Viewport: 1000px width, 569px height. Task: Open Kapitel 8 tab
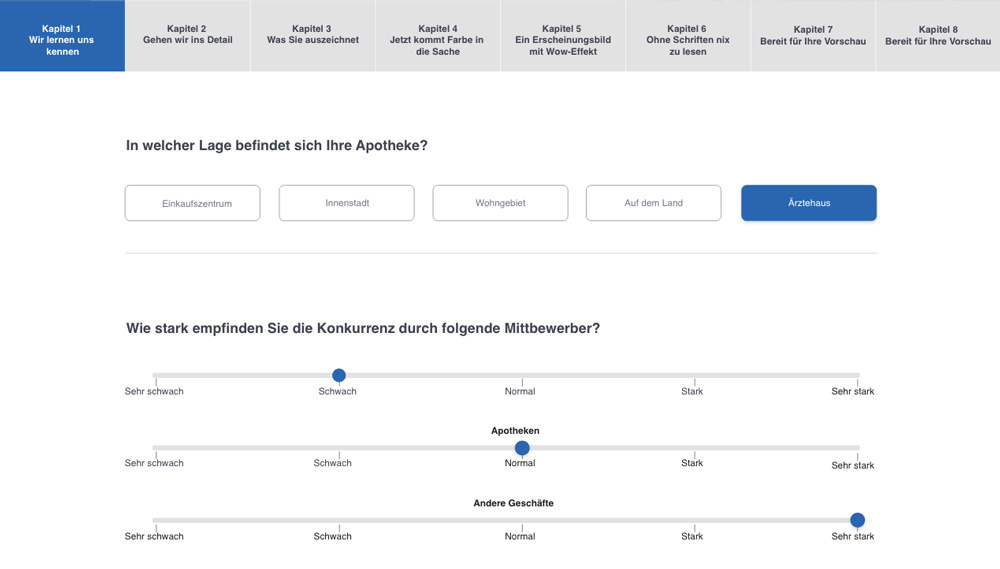pos(938,36)
